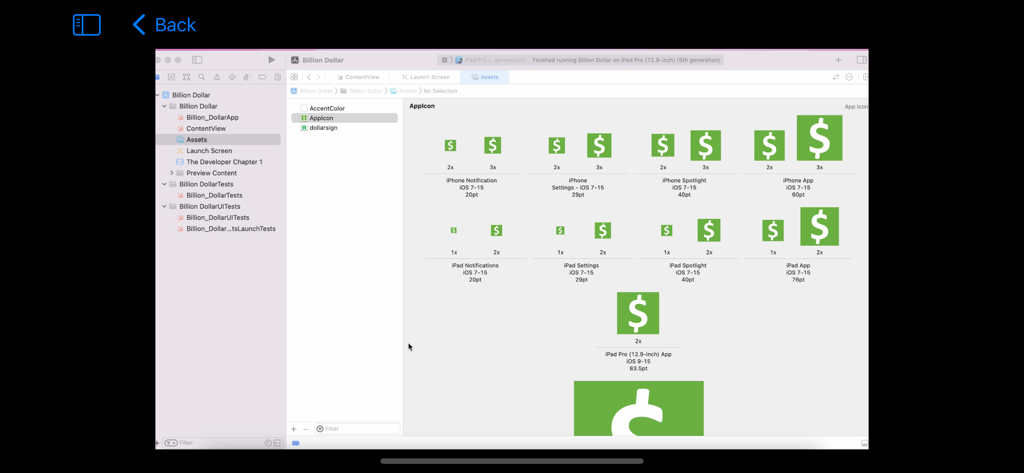Open the source control navigator
The image size is (1024, 473).
coord(171,77)
